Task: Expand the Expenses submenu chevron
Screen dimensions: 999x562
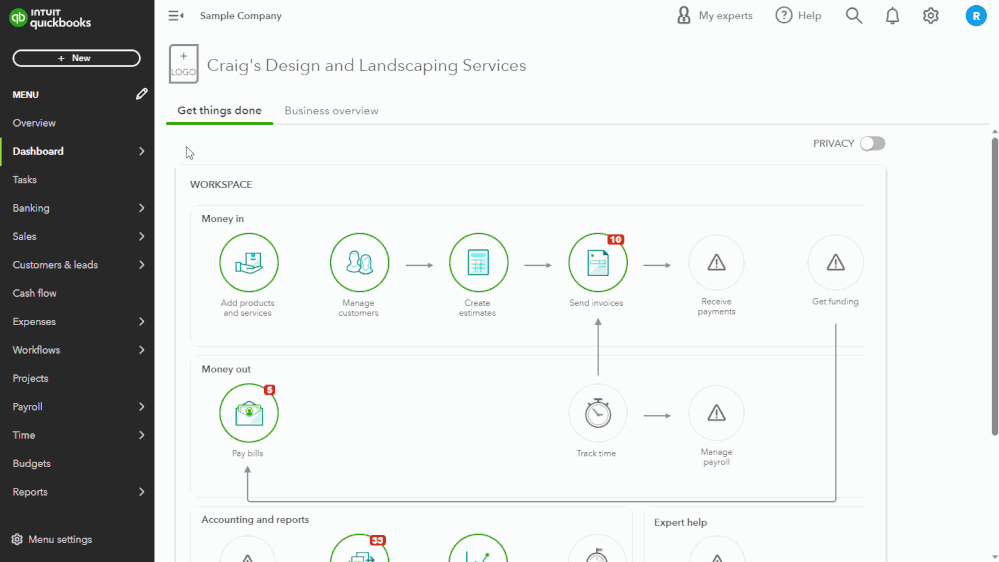Action: pyautogui.click(x=141, y=322)
